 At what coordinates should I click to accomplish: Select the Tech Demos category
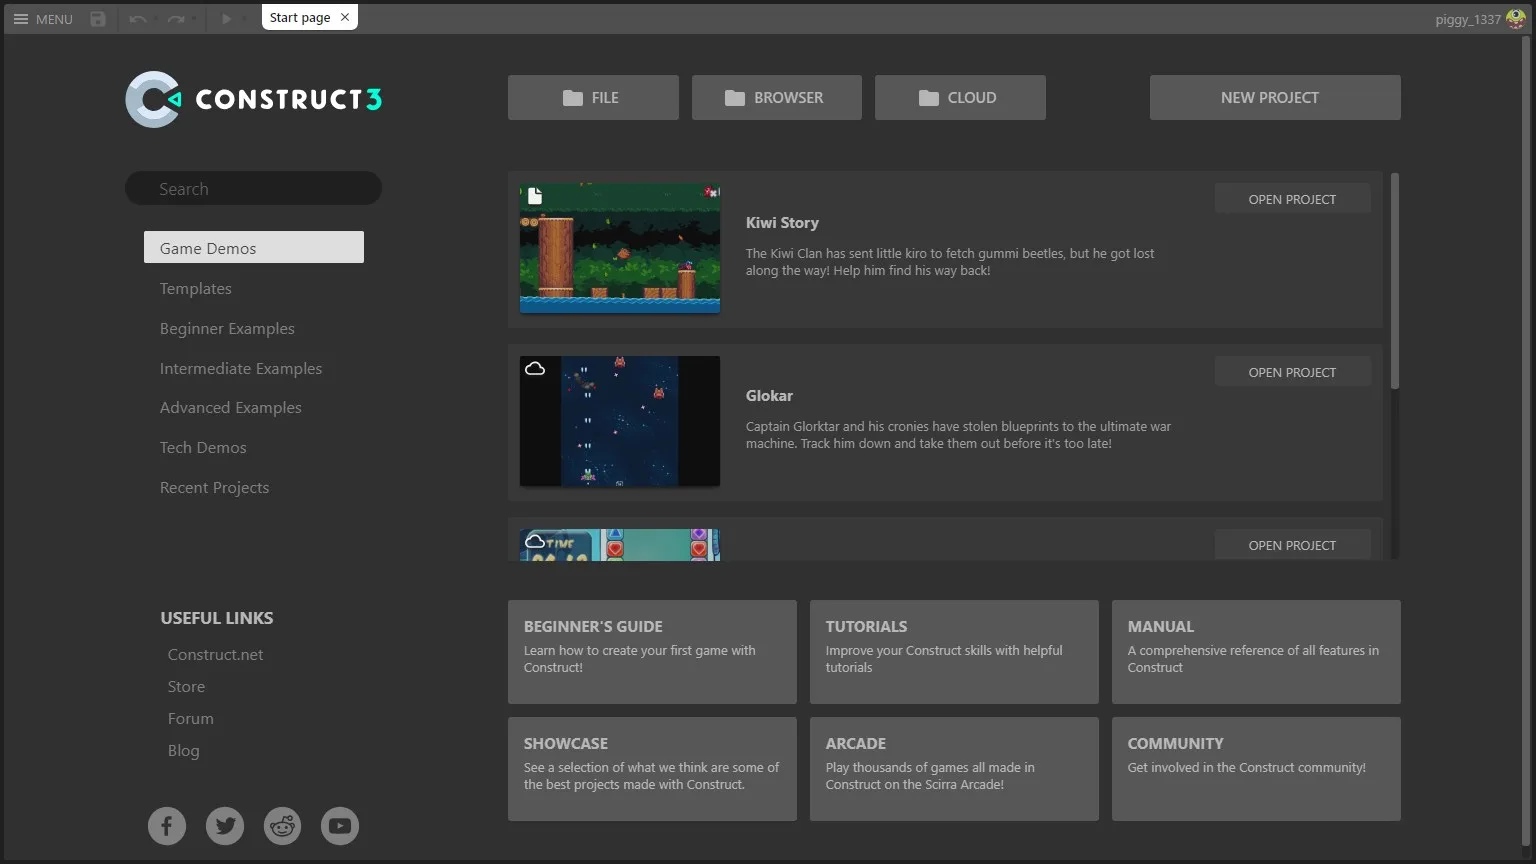254,447
